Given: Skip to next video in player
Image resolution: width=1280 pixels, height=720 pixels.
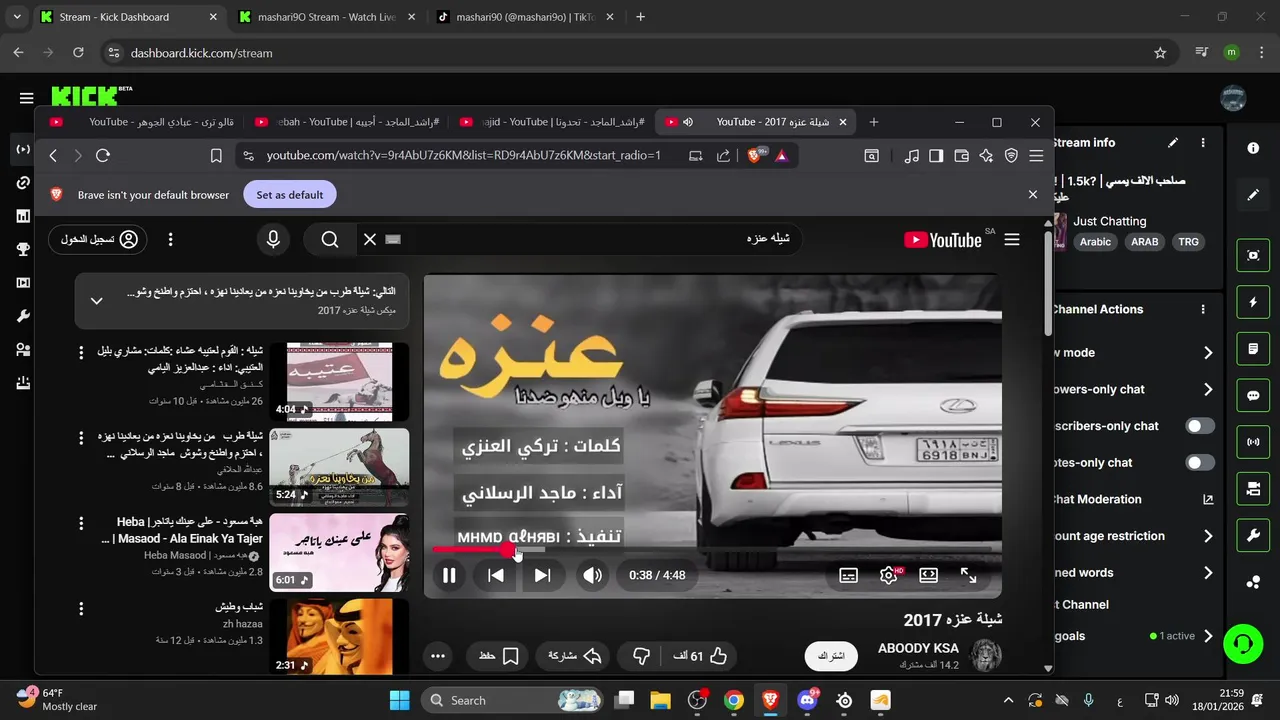Looking at the screenshot, I should (542, 575).
